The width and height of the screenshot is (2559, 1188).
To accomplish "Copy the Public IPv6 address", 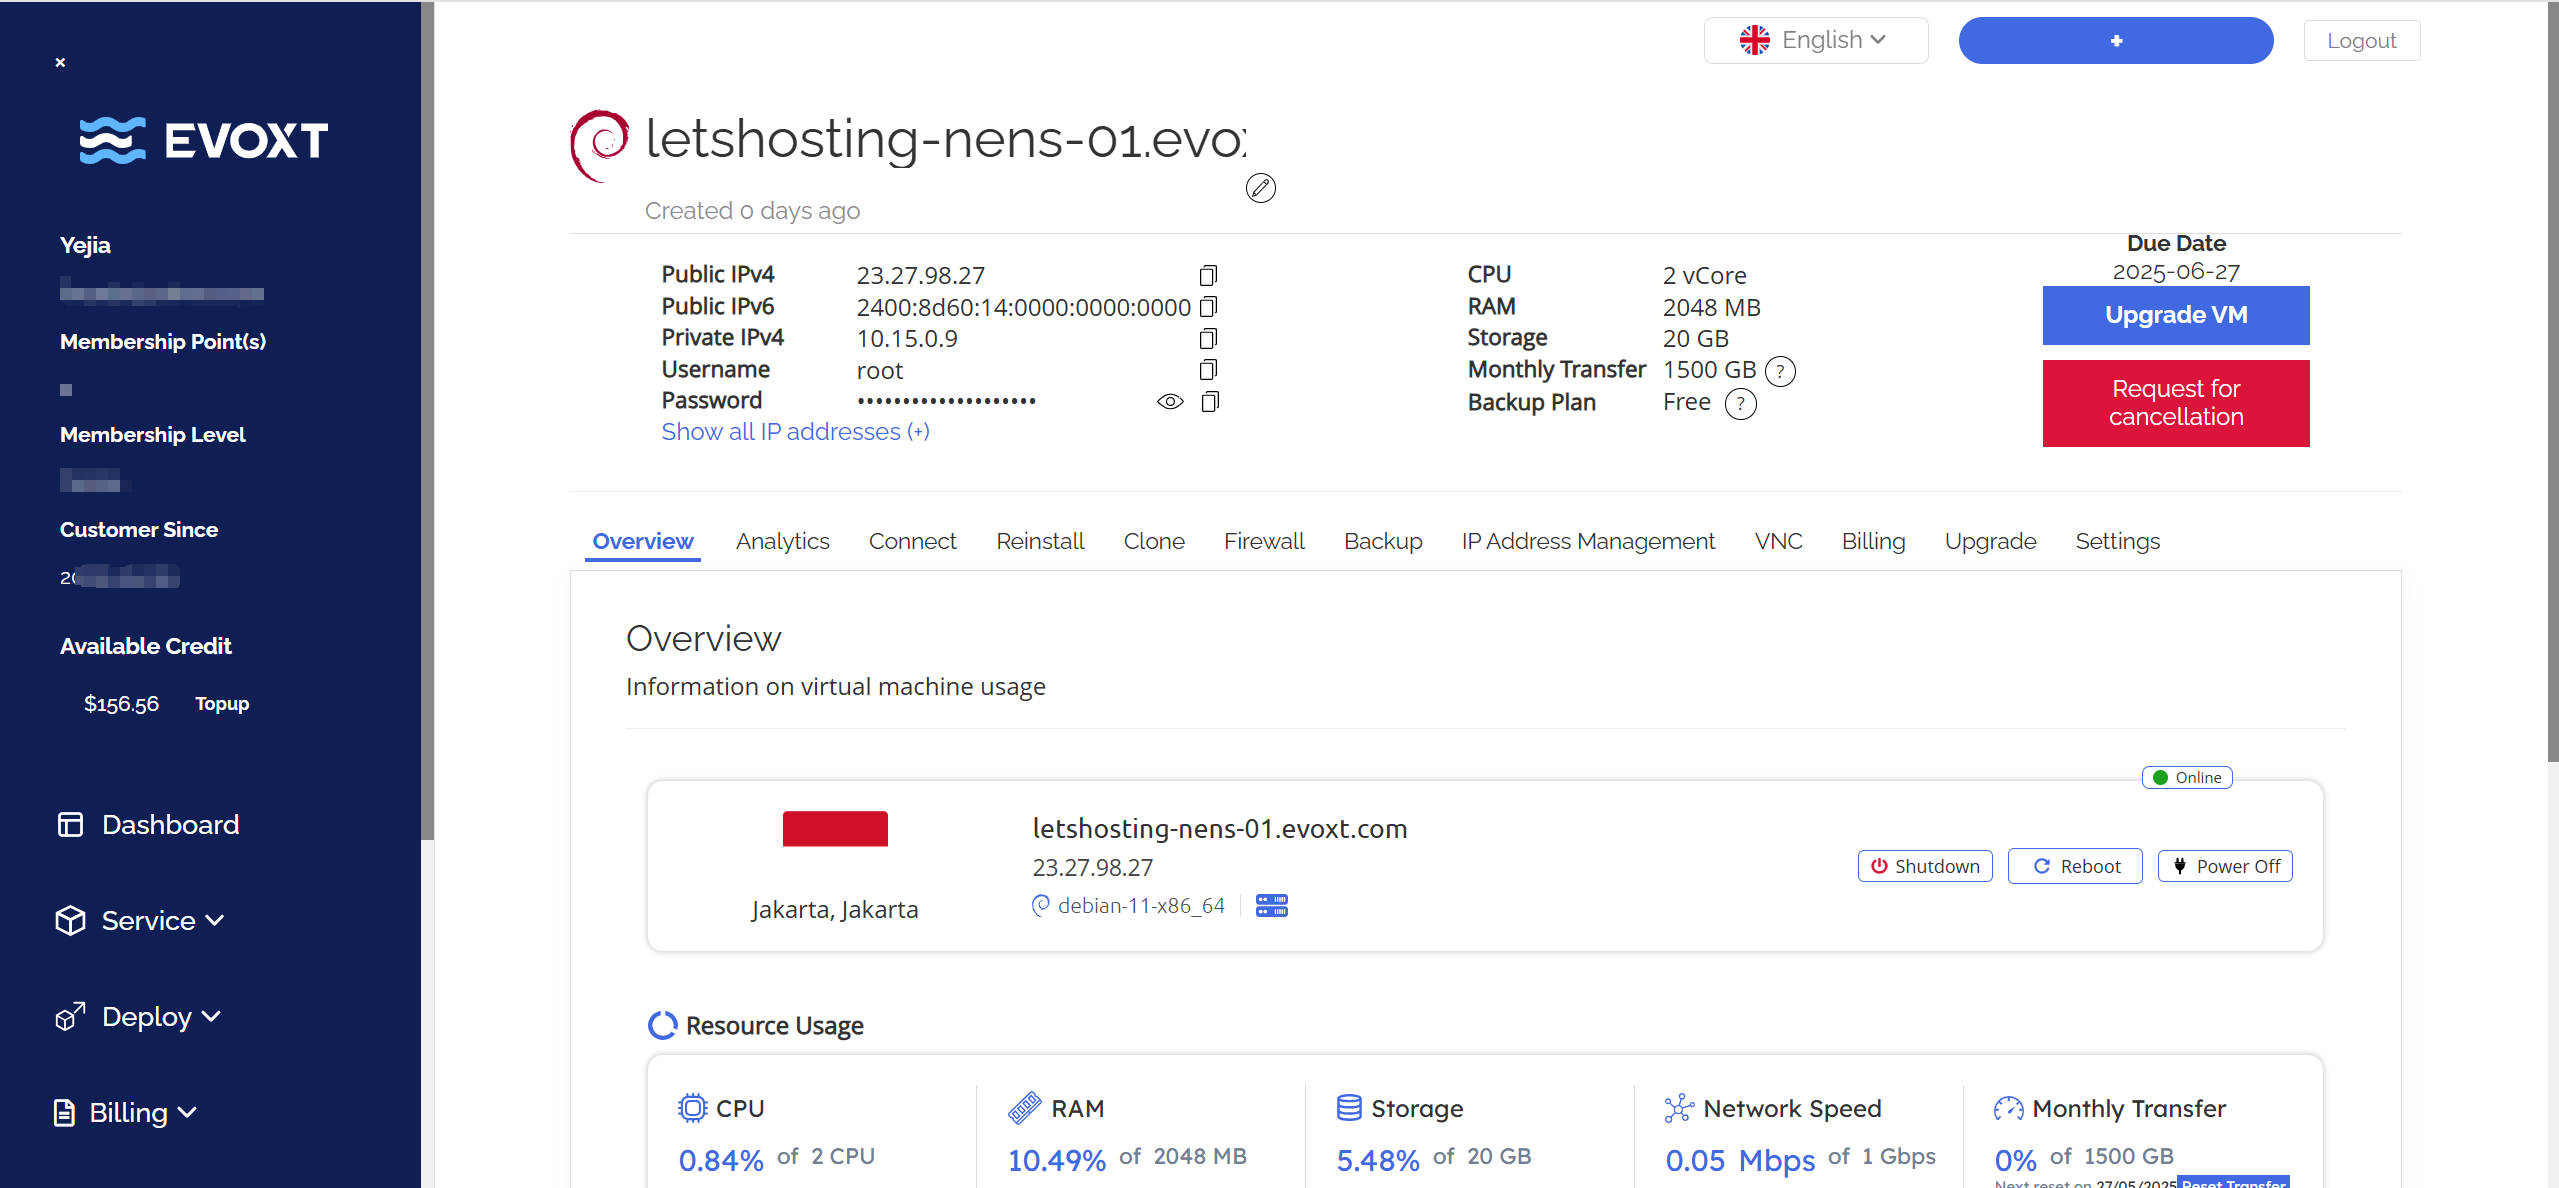I will tap(1208, 306).
